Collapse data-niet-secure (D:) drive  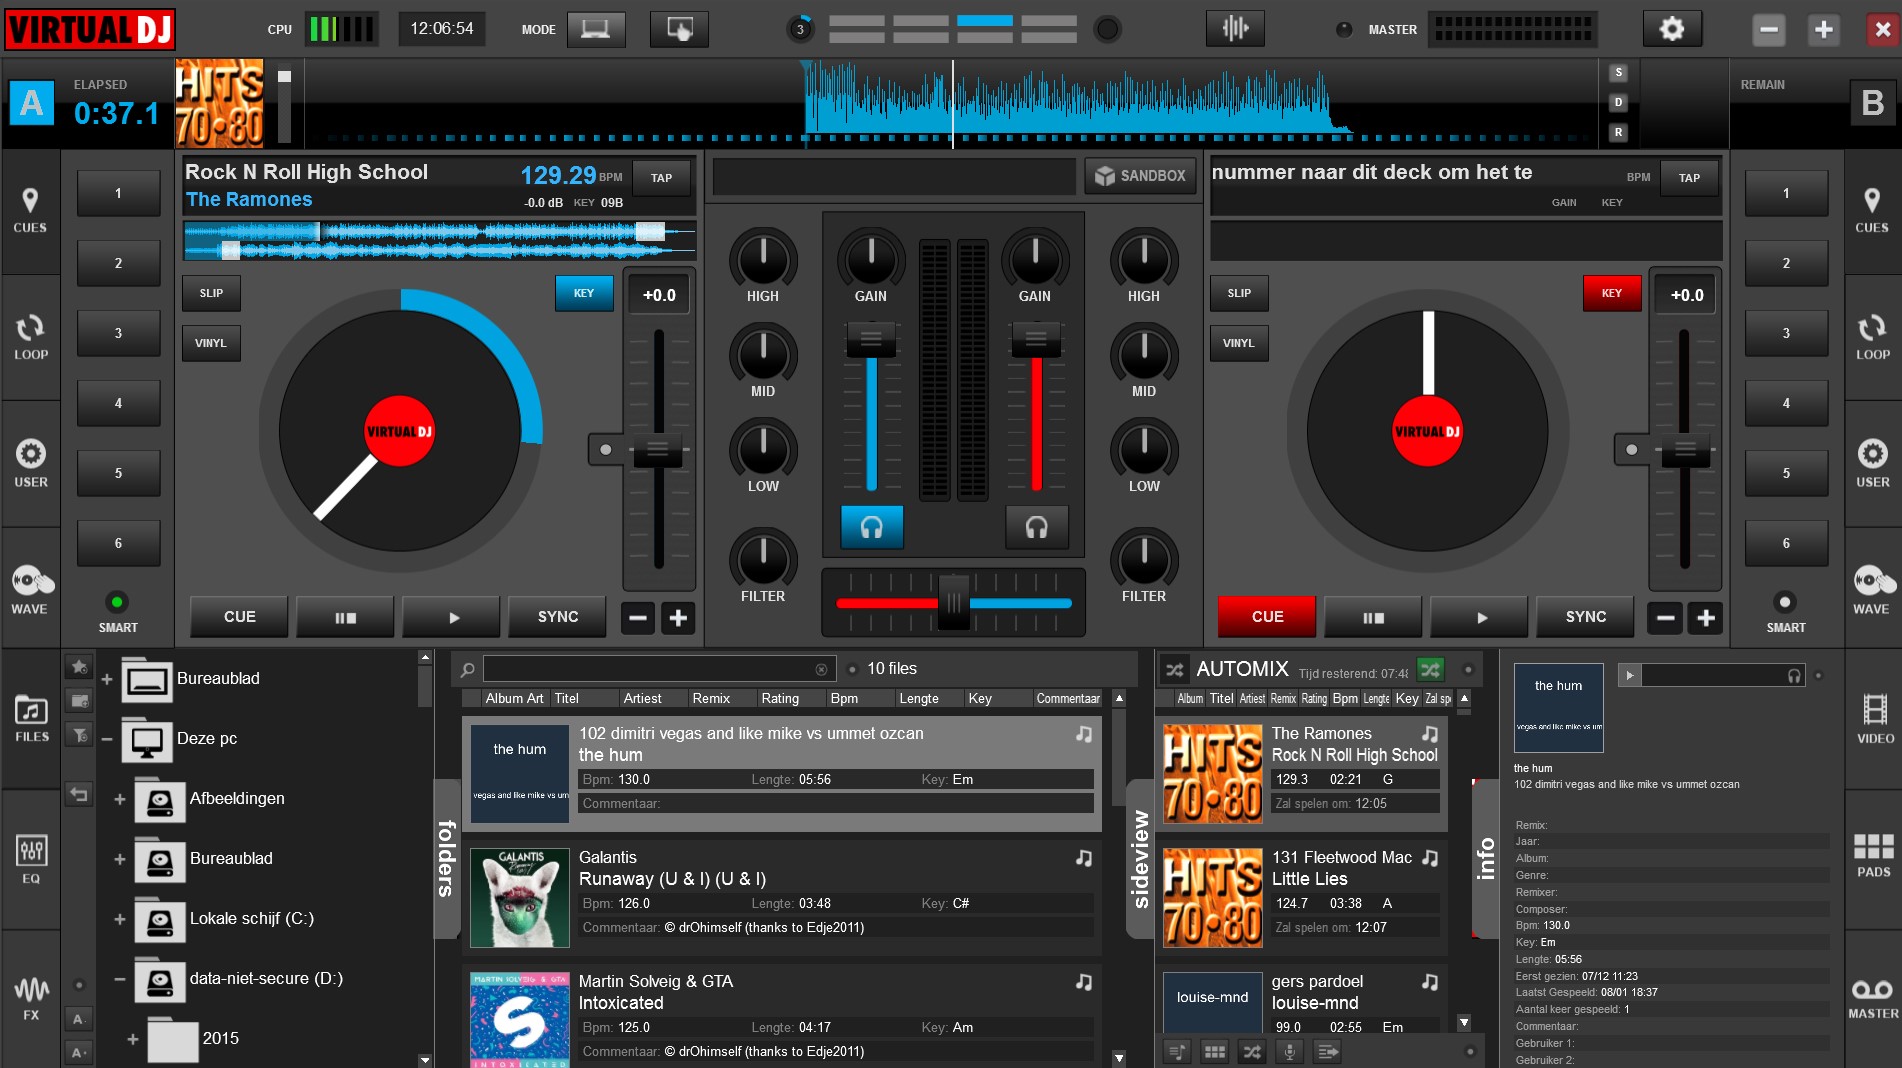tap(120, 979)
